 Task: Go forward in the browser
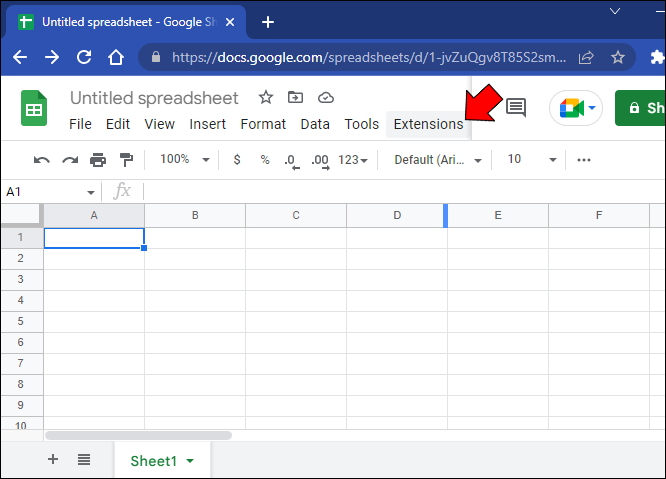[x=52, y=57]
